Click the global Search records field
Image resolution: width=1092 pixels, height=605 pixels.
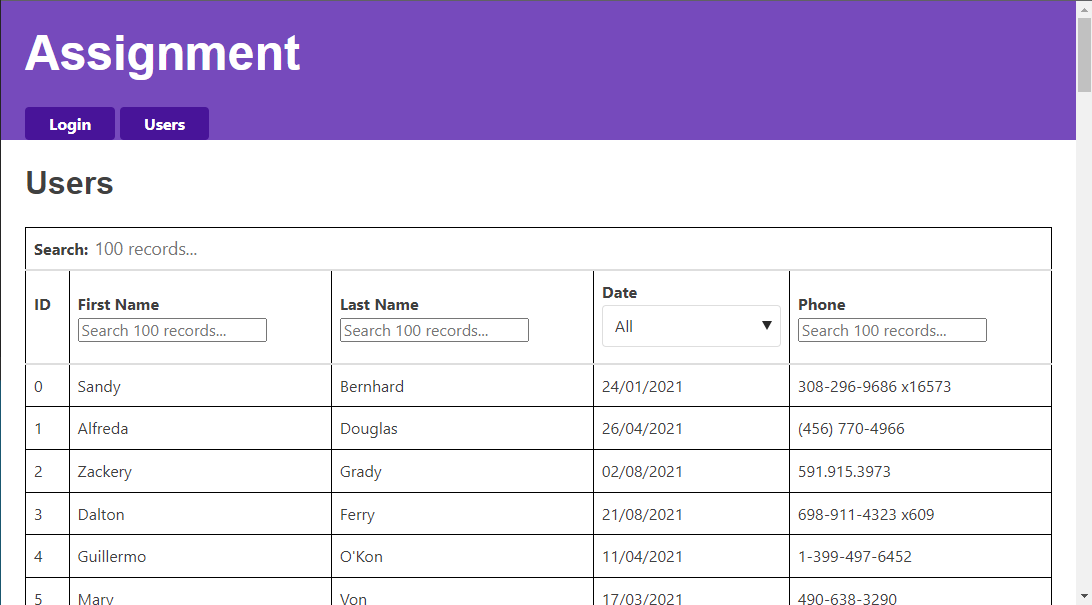click(300, 248)
